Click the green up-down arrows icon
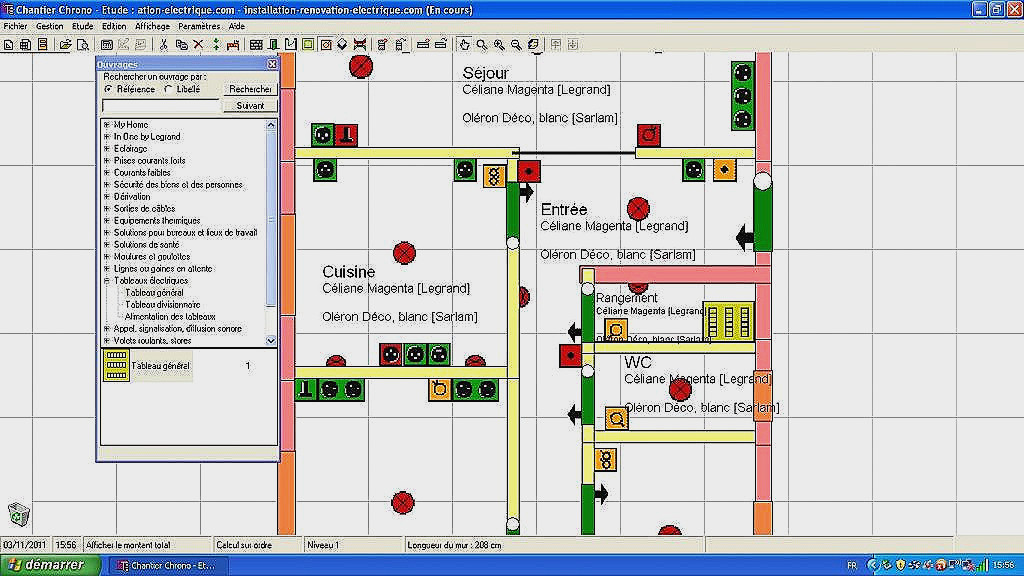The width and height of the screenshot is (1024, 576). [216, 44]
